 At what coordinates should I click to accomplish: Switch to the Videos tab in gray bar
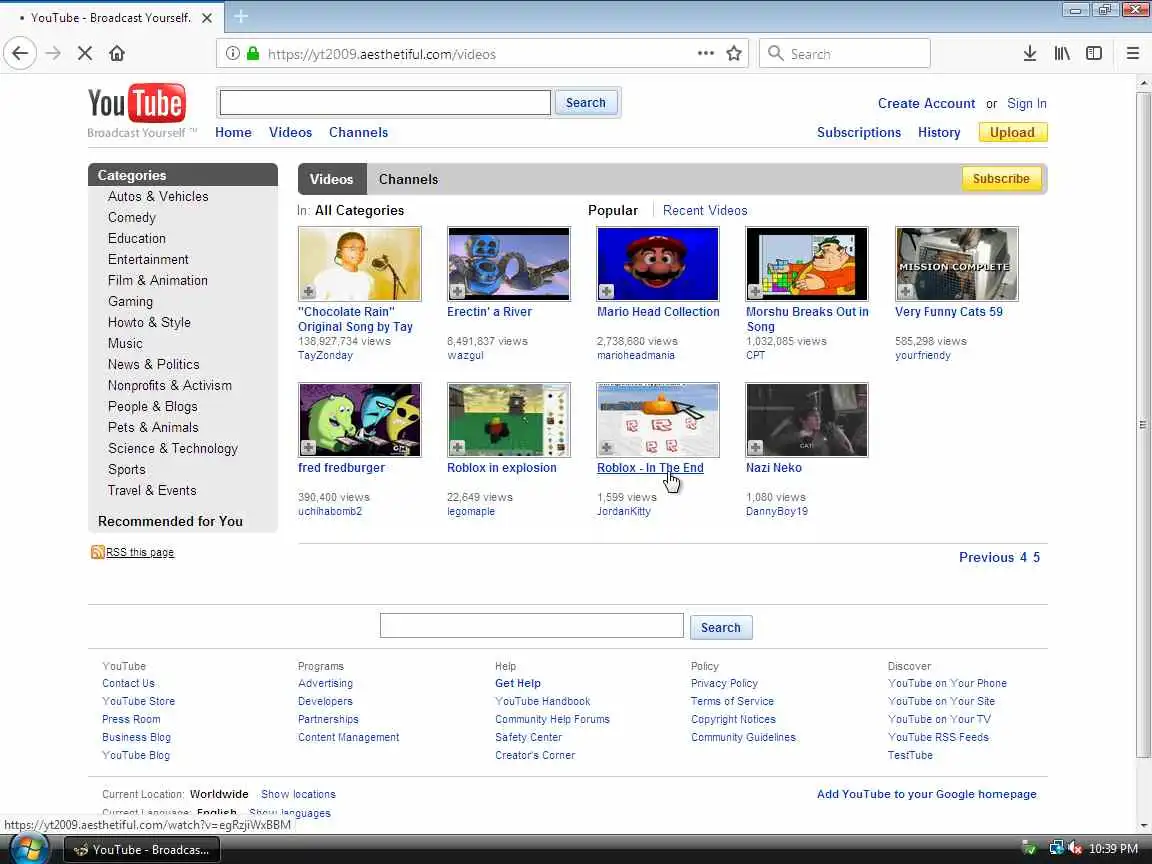tap(331, 179)
